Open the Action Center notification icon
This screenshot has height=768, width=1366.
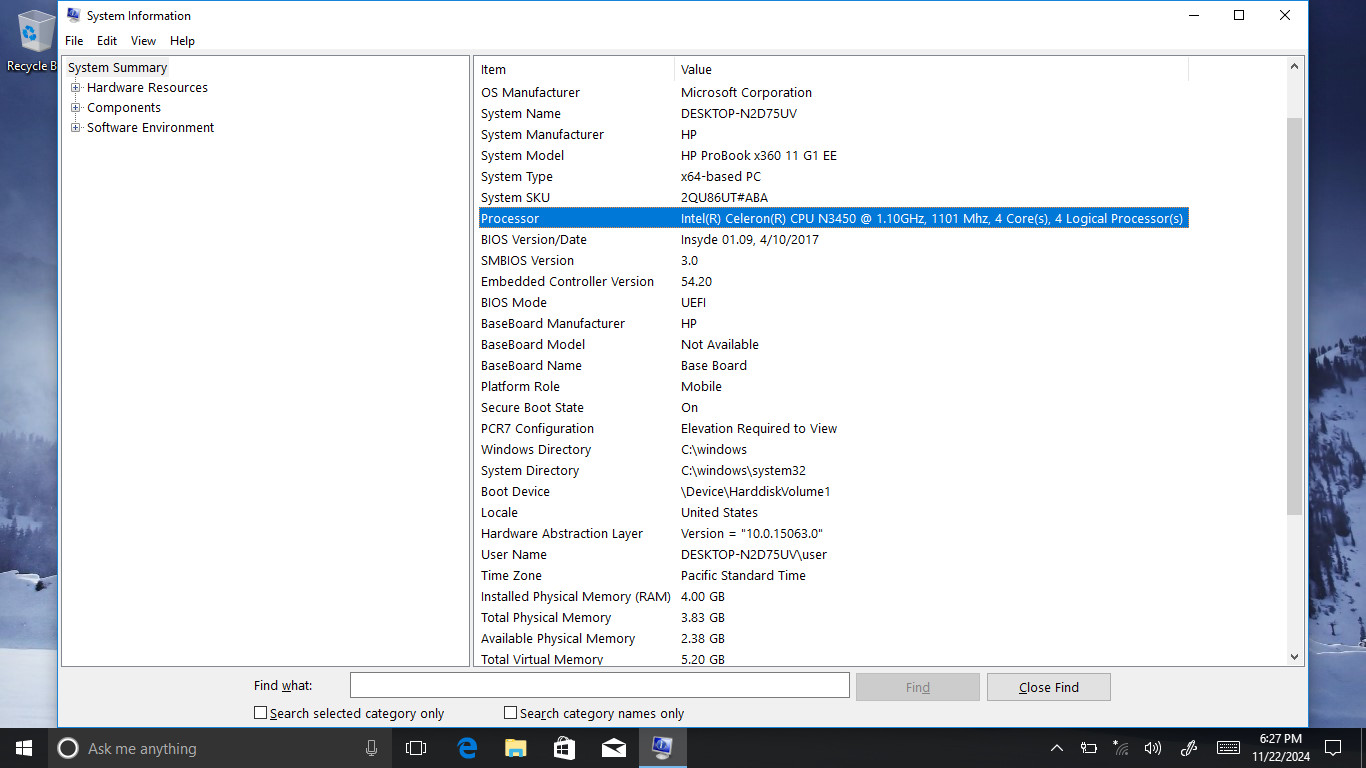tap(1332, 748)
